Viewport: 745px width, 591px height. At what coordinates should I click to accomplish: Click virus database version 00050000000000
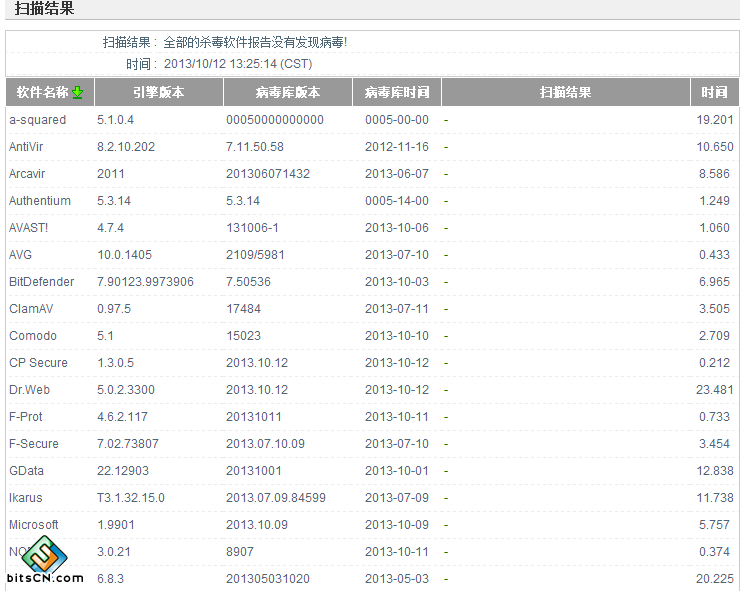click(x=275, y=120)
